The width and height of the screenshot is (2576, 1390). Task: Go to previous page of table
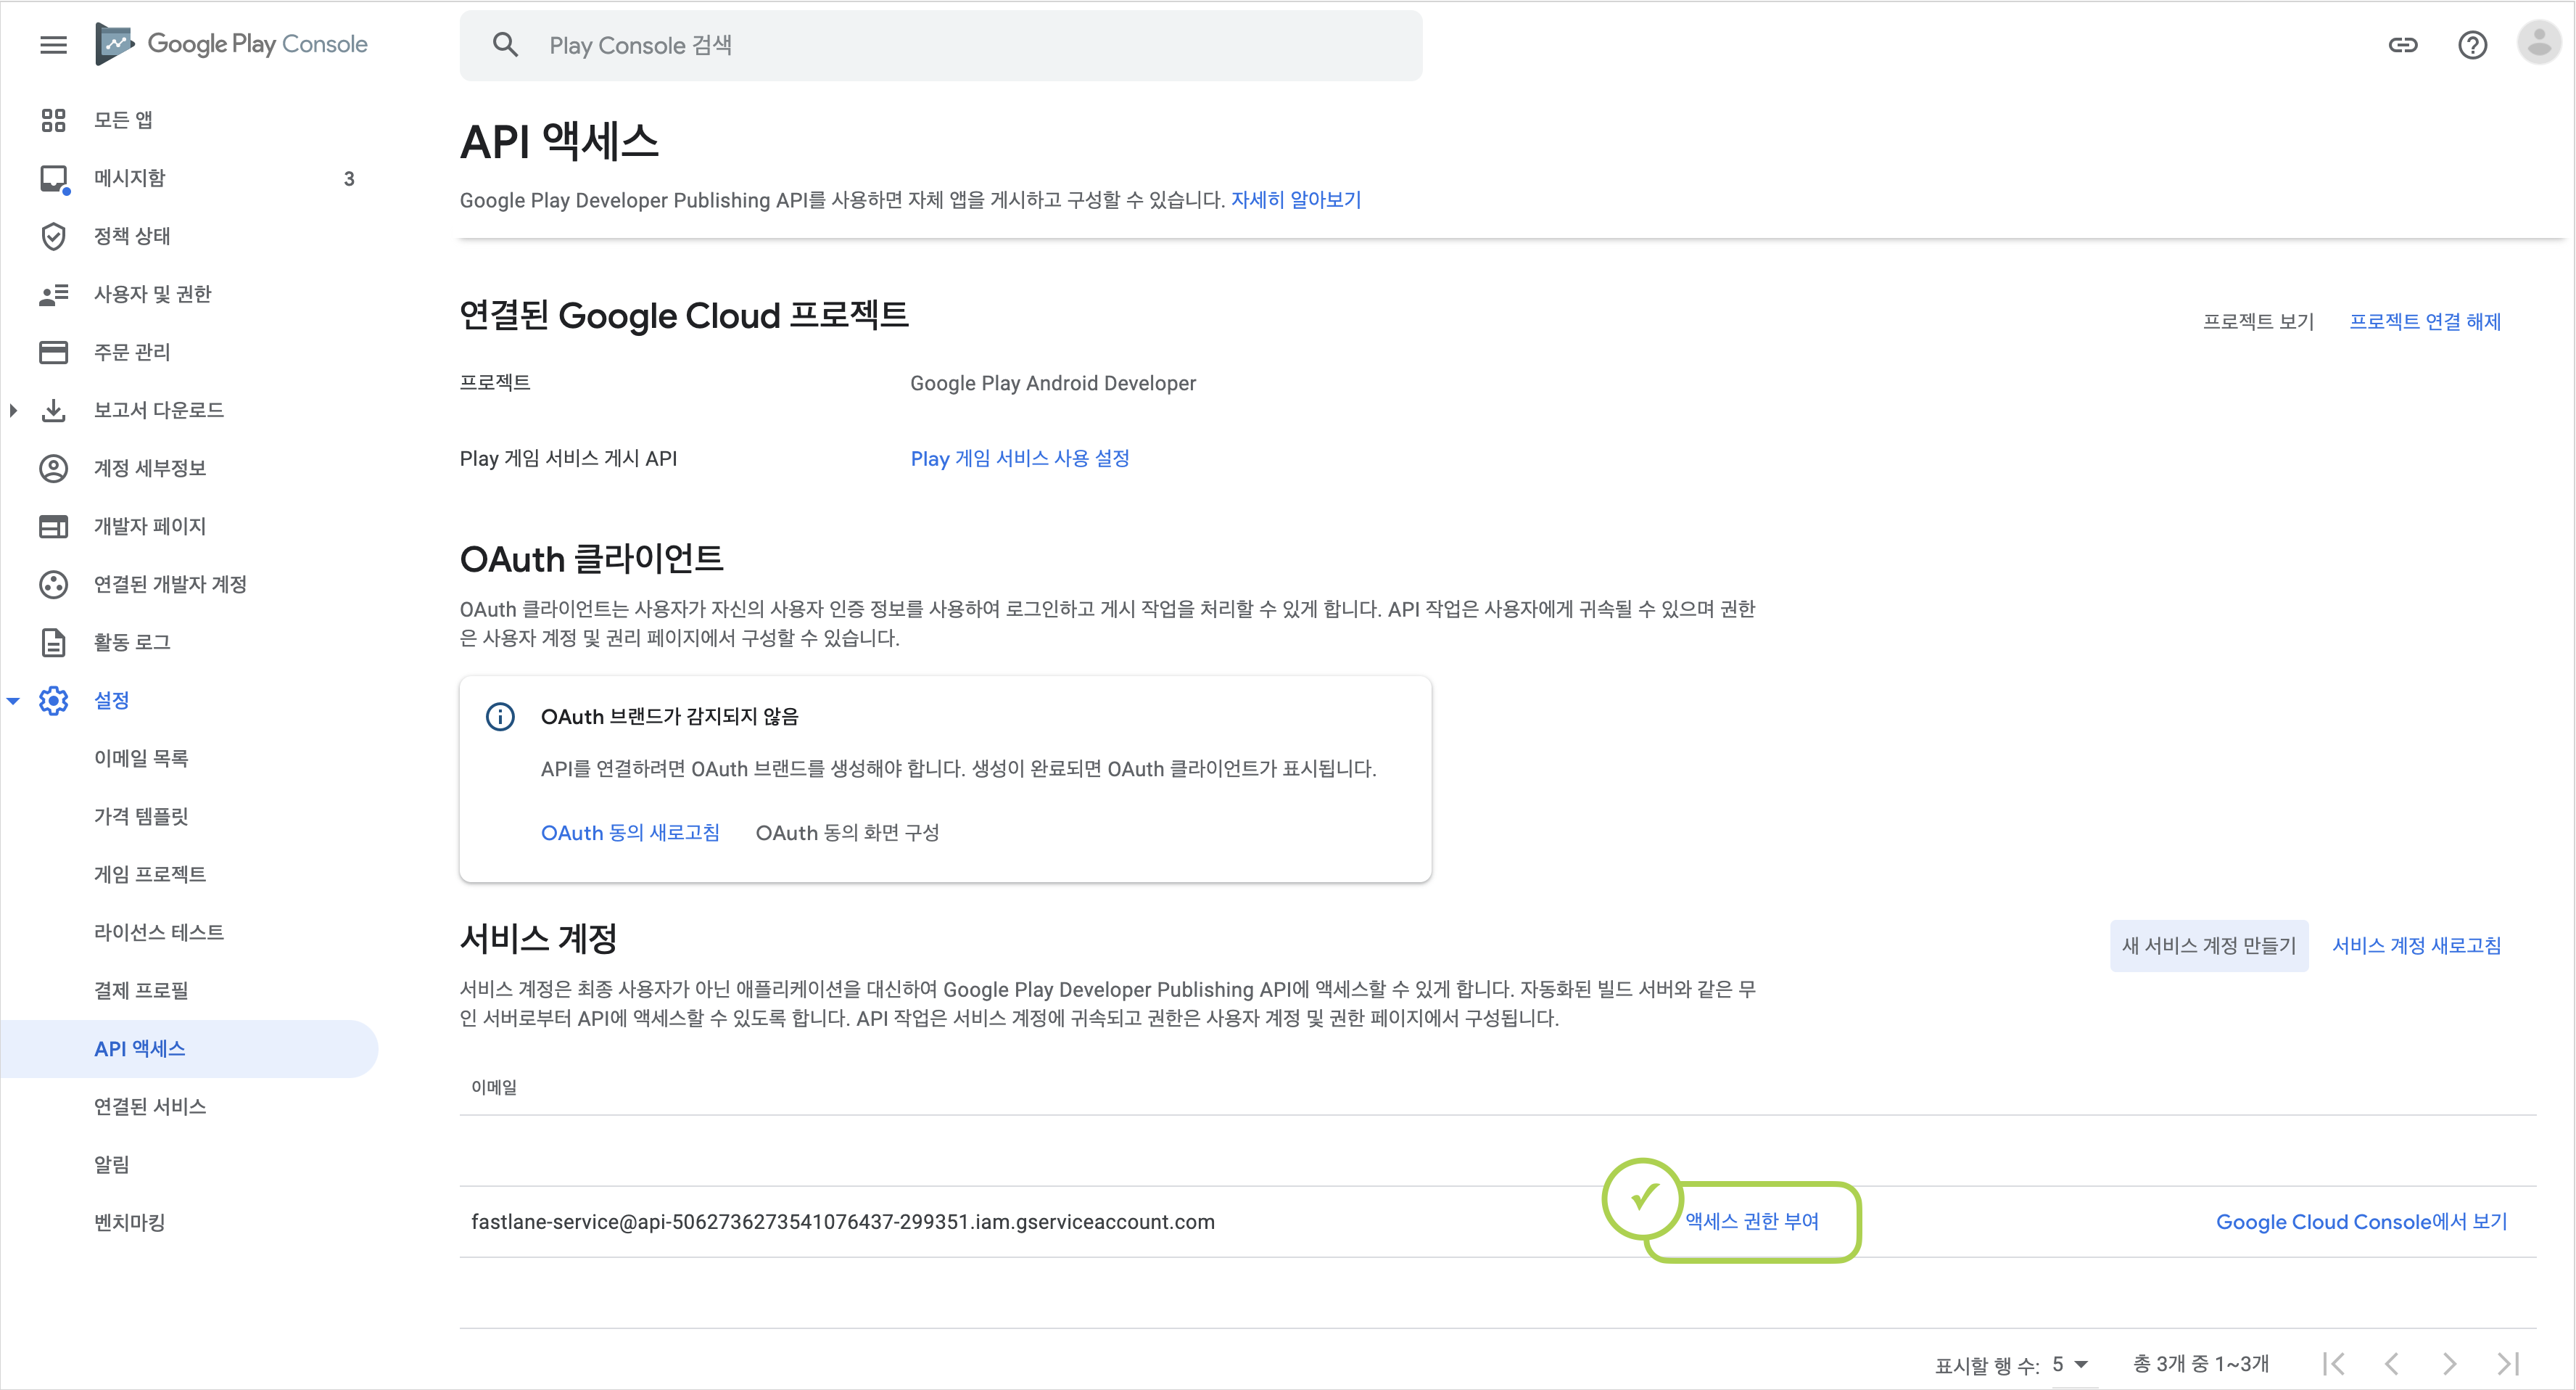[2392, 1363]
